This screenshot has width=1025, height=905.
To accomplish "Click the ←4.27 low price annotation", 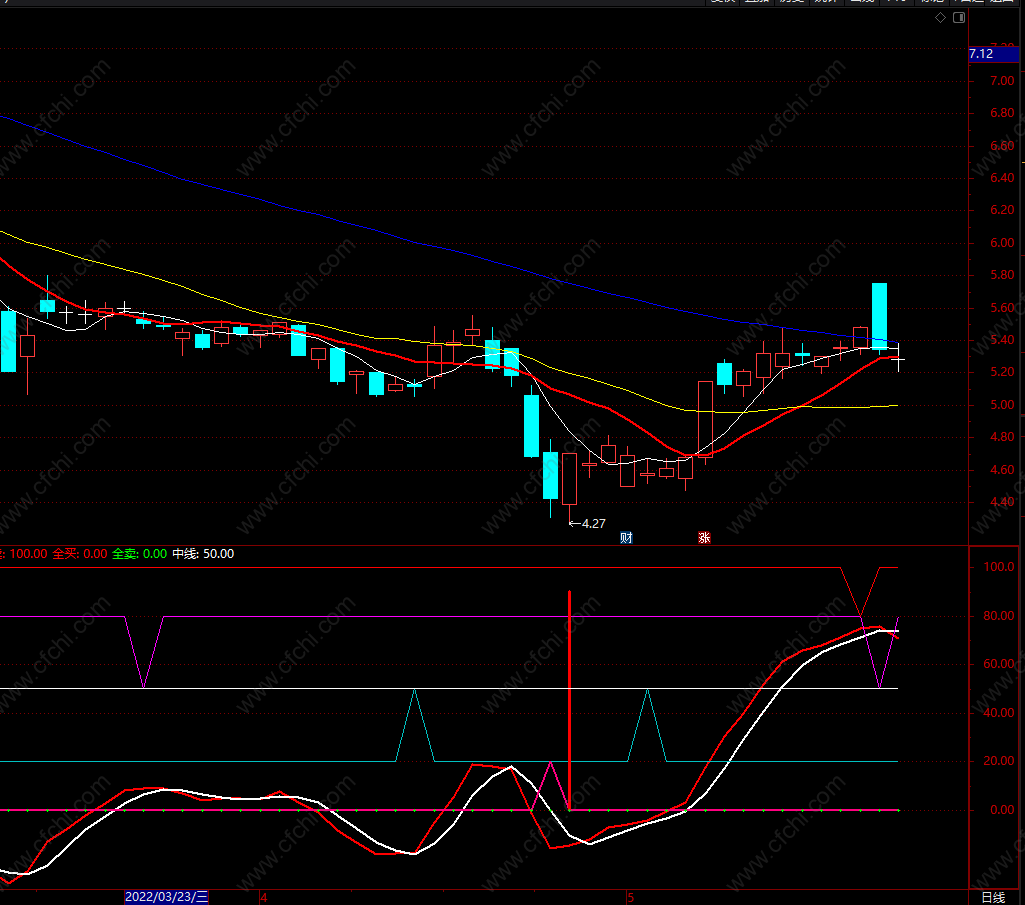I will (587, 523).
